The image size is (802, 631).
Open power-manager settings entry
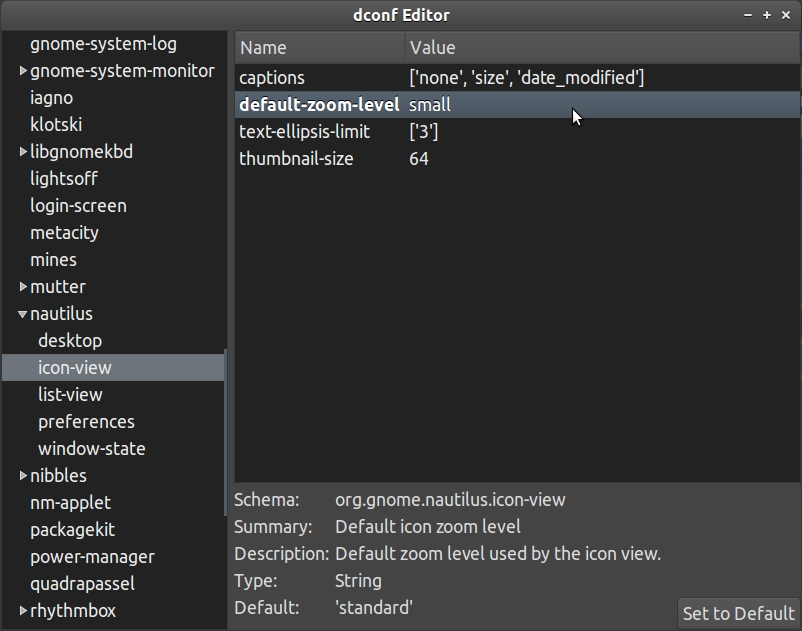[x=92, y=557]
